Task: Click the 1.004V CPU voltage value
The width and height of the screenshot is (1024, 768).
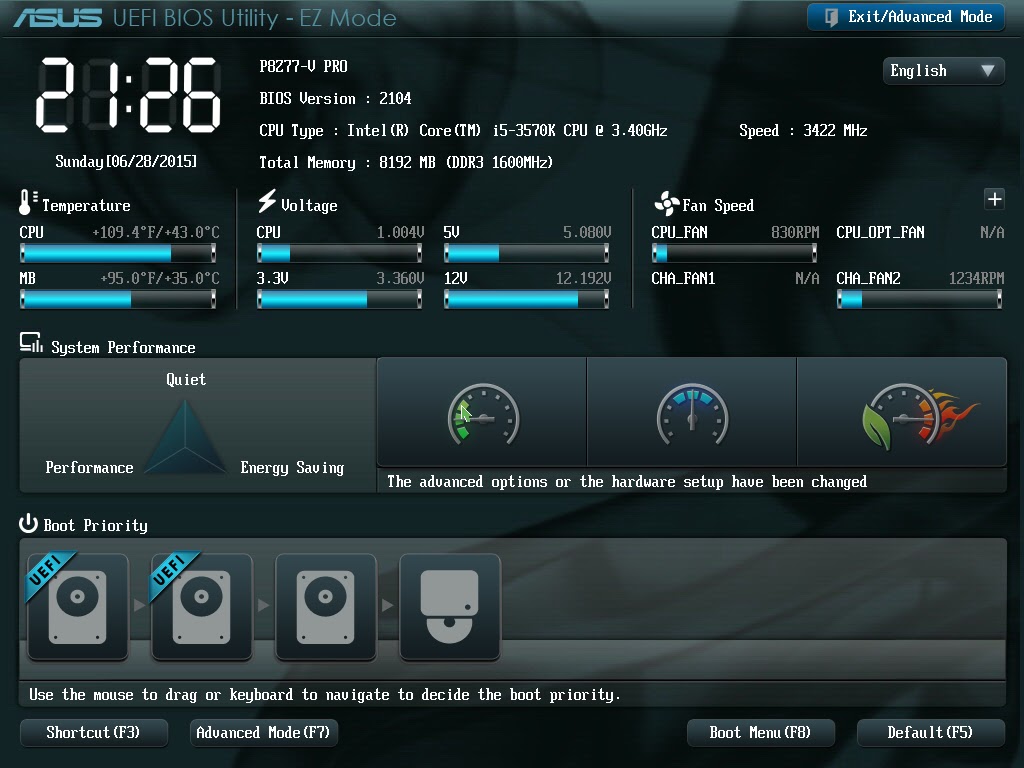Action: pos(400,232)
